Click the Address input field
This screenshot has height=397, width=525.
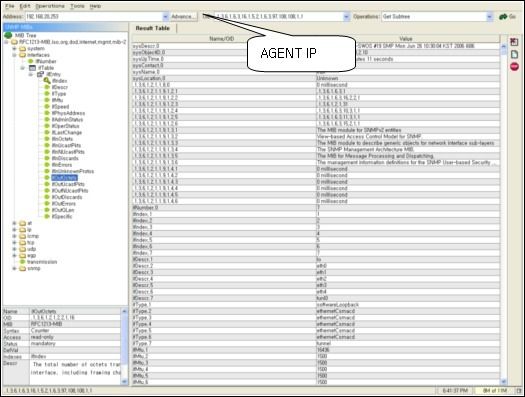[94, 16]
